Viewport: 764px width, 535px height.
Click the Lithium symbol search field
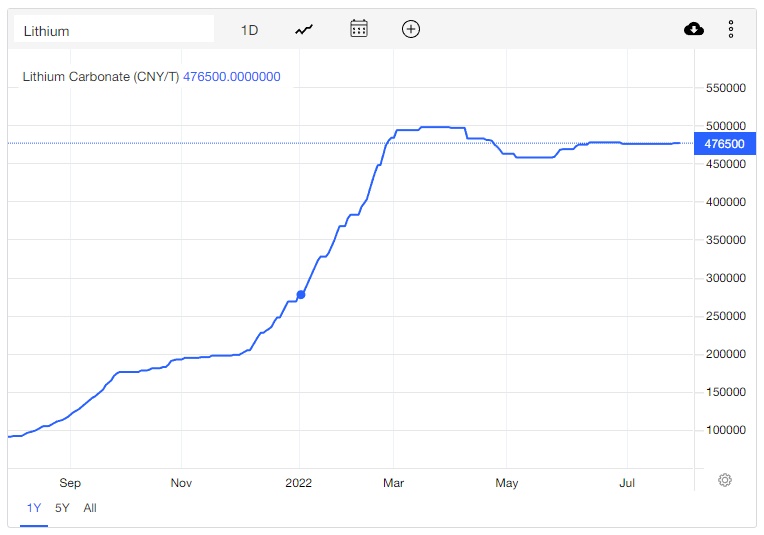113,30
